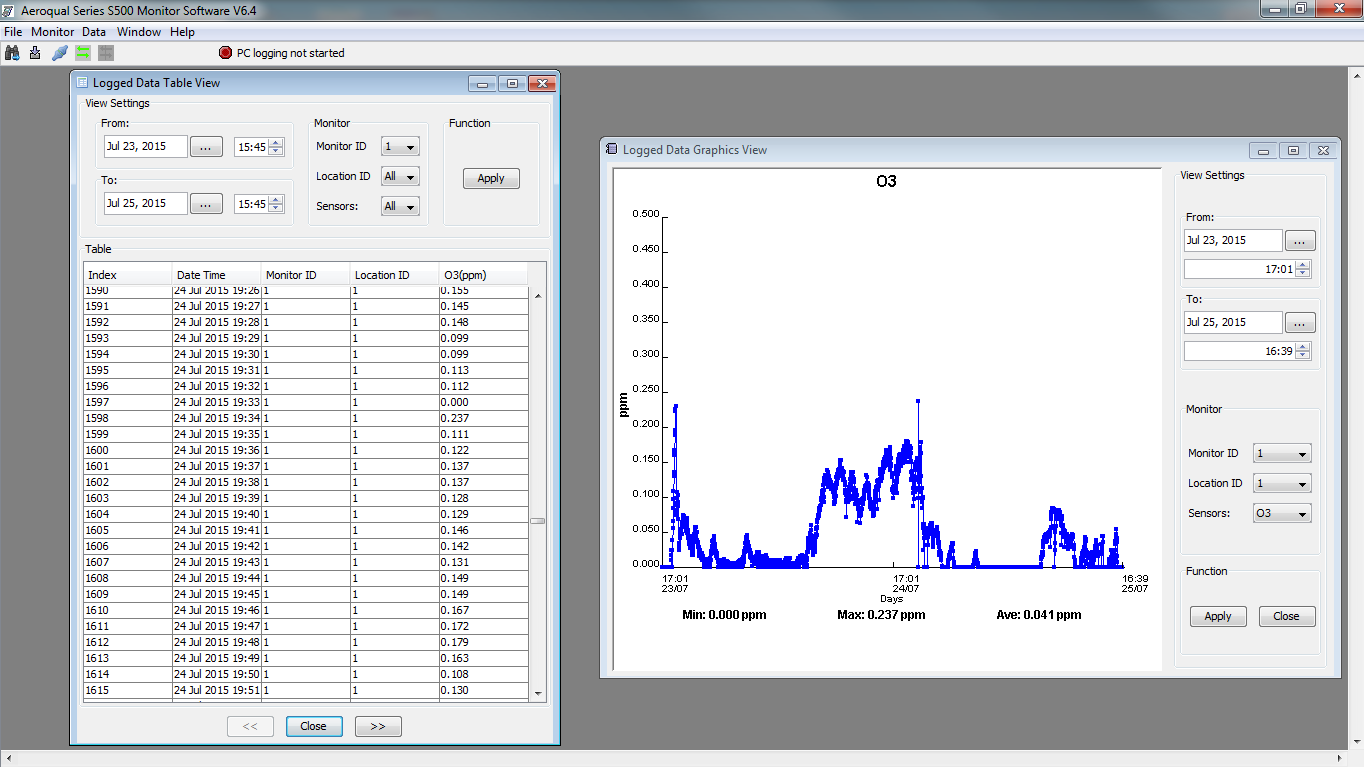Click the From date browse button in Graphics View
1364x767 pixels.
click(x=1300, y=240)
